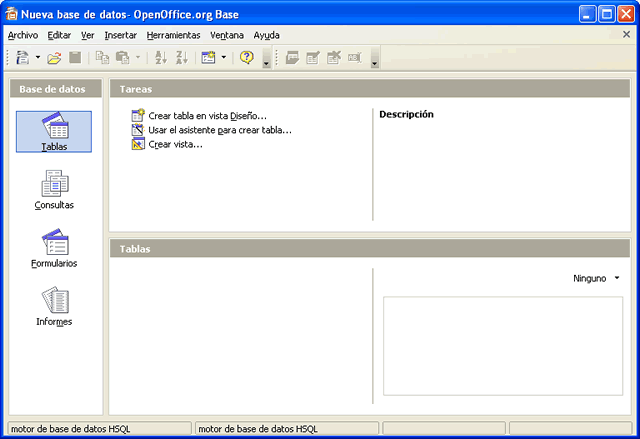This screenshot has width=640, height=439.
Task: Select Formularios in the database pane
Action: pyautogui.click(x=54, y=248)
